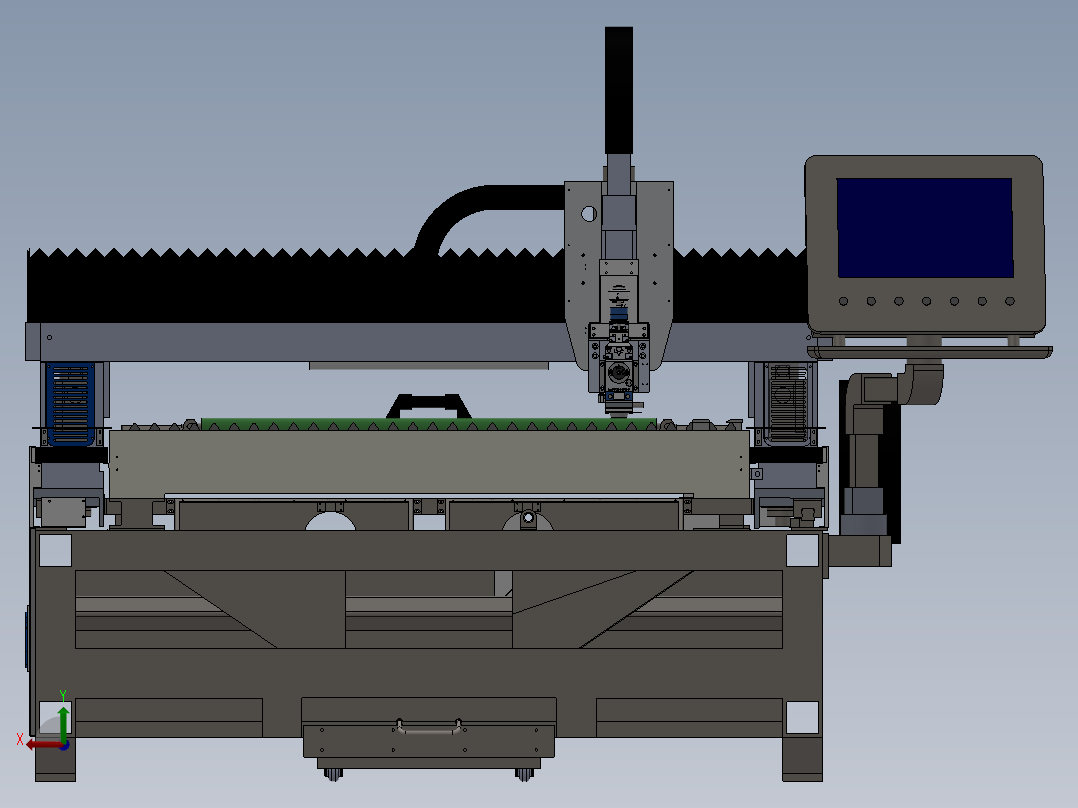
Task: Select the handle on the front drawer
Action: tap(429, 726)
